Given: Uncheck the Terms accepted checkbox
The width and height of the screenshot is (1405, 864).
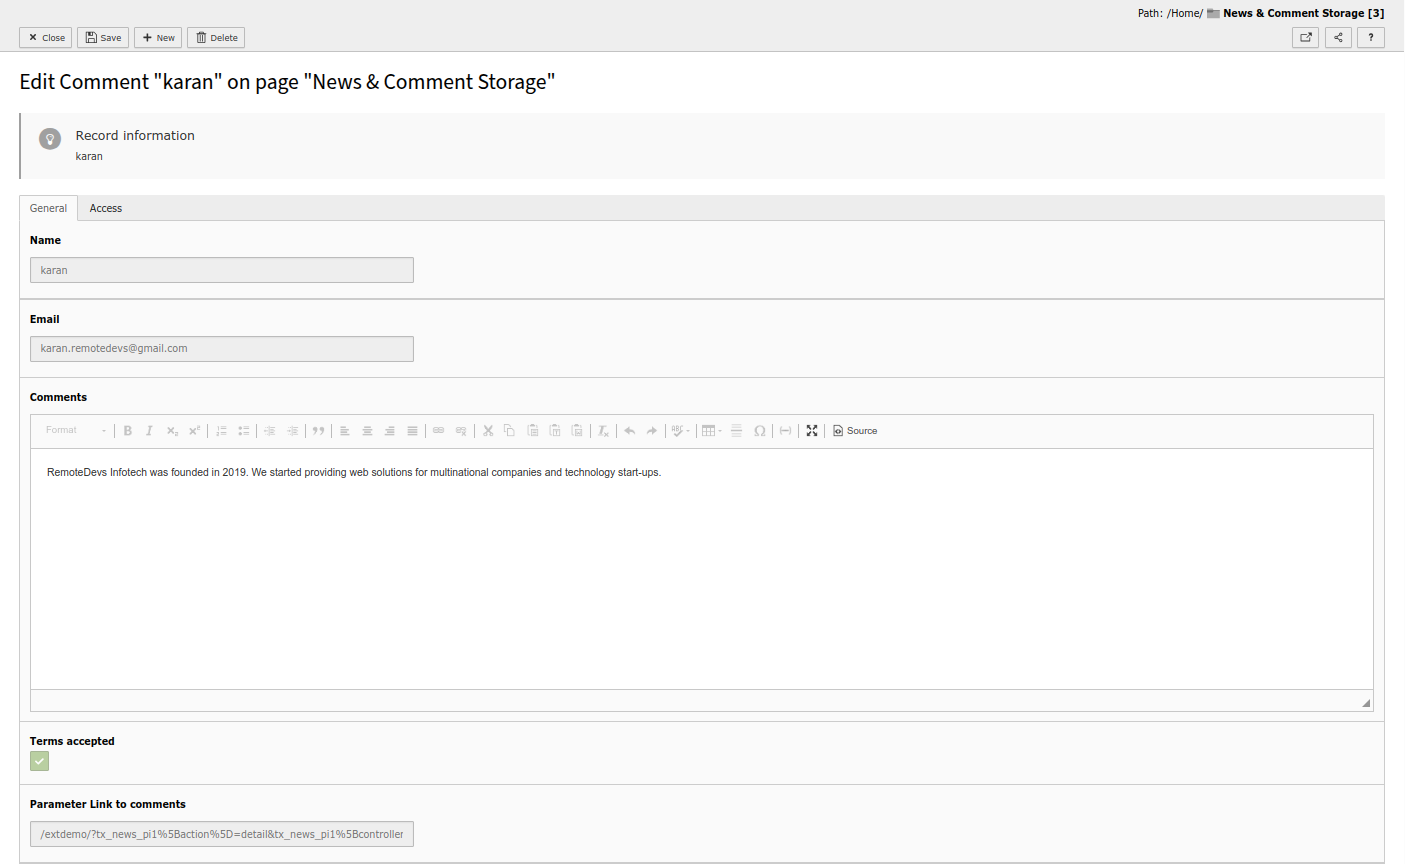Looking at the screenshot, I should 39,761.
